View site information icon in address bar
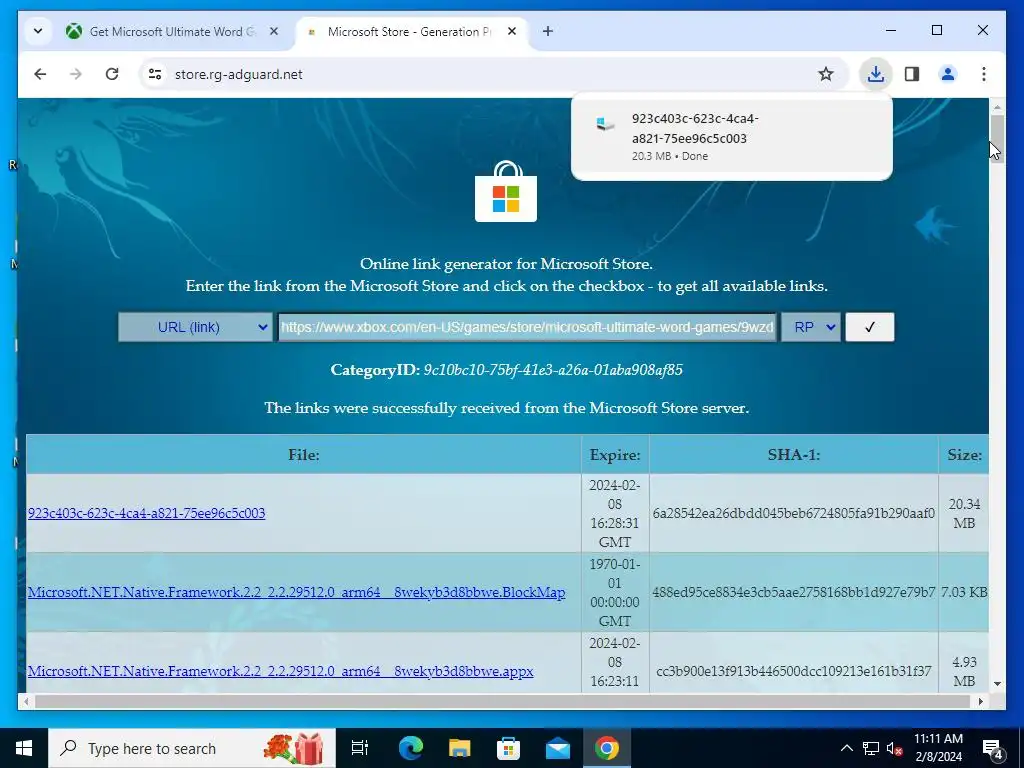This screenshot has width=1024, height=768. (155, 74)
